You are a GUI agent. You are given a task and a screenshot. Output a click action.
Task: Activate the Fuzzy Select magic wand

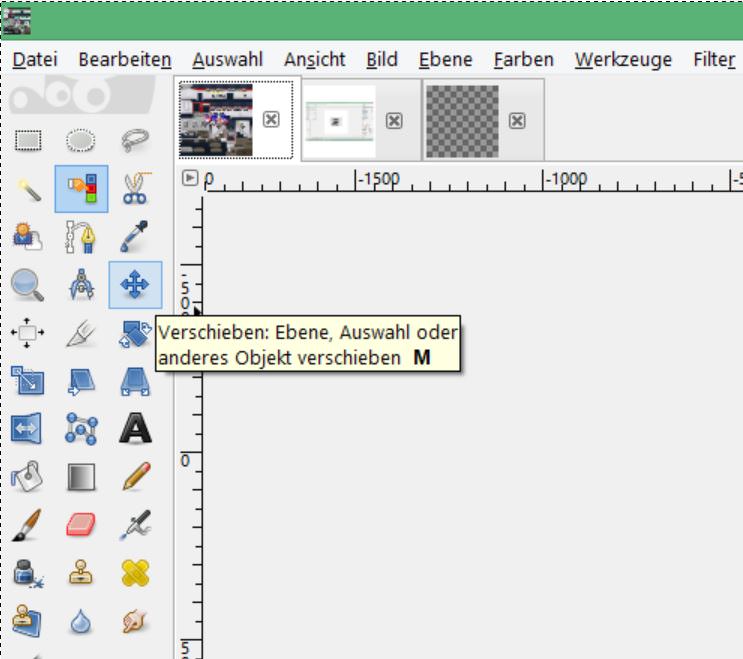pos(28,190)
